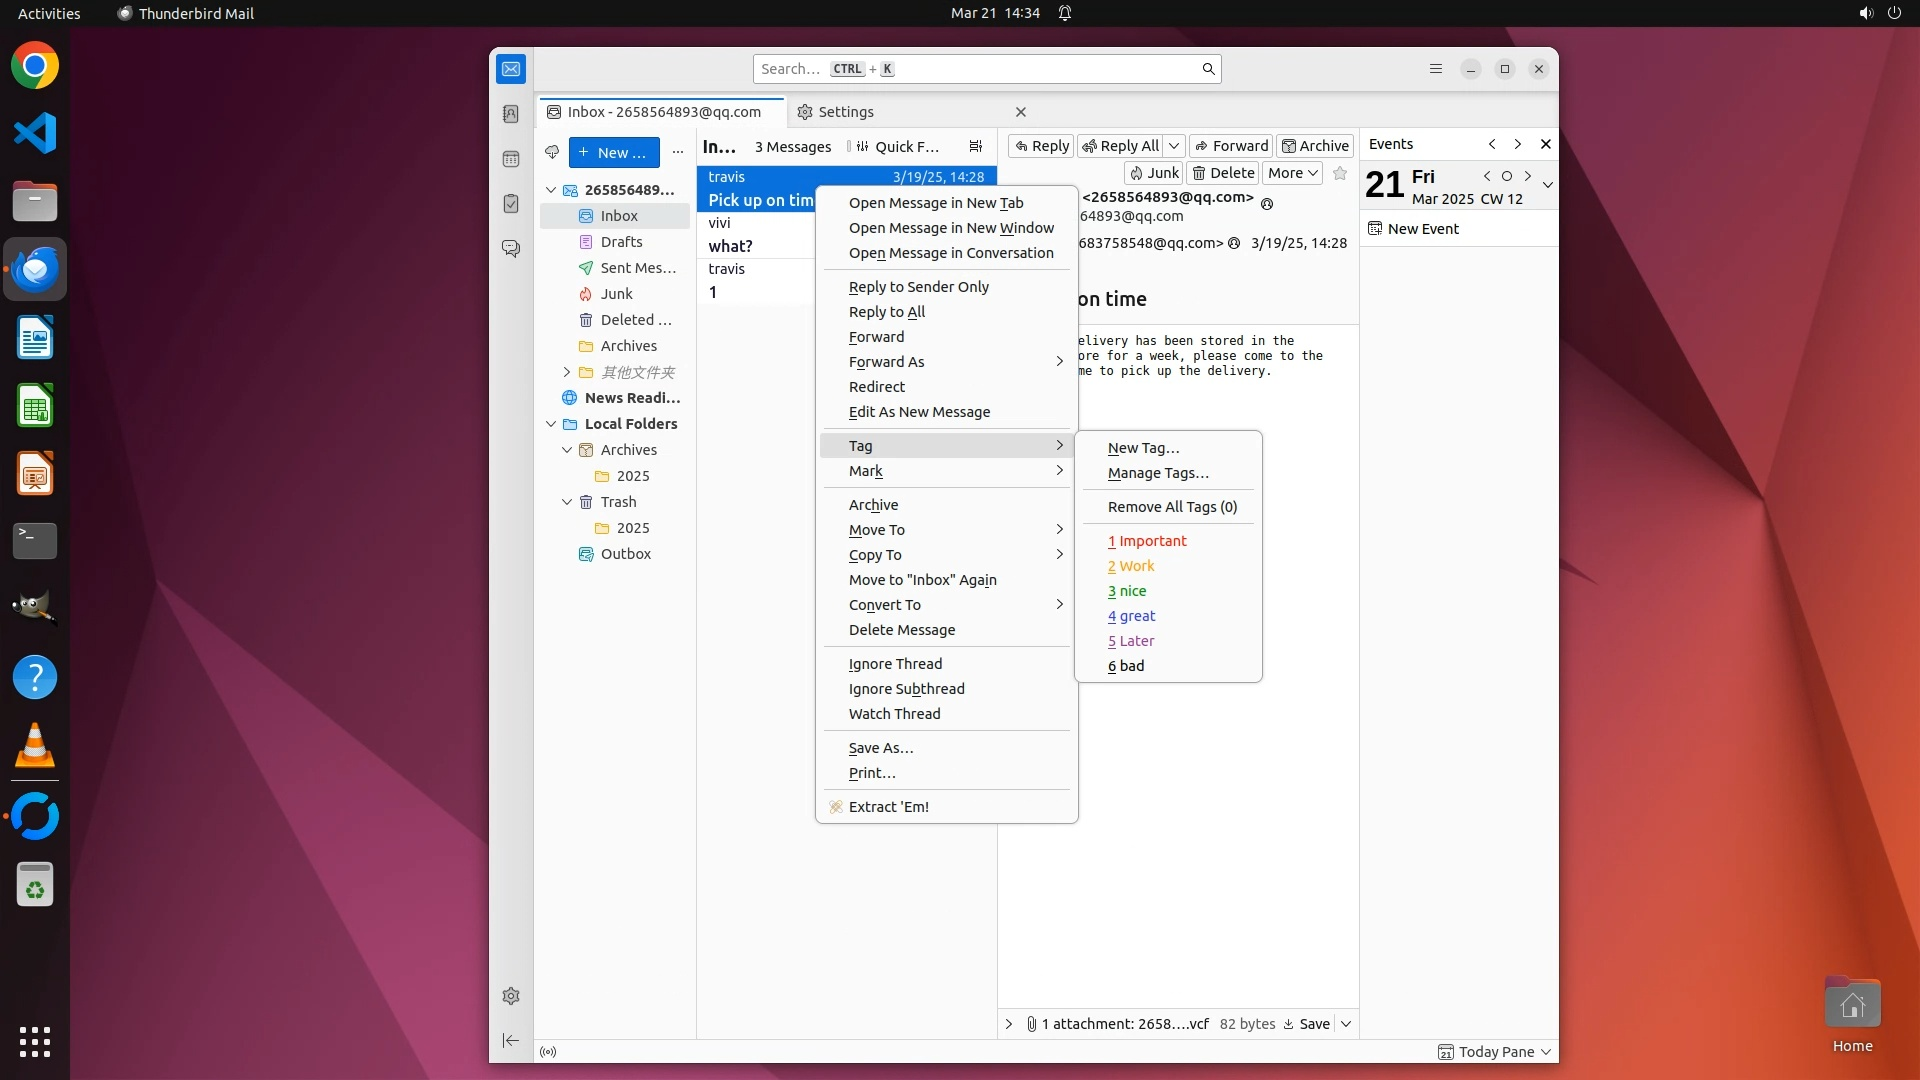This screenshot has width=1920, height=1080.
Task: Toggle the Today Pane button
Action: click(1494, 1052)
